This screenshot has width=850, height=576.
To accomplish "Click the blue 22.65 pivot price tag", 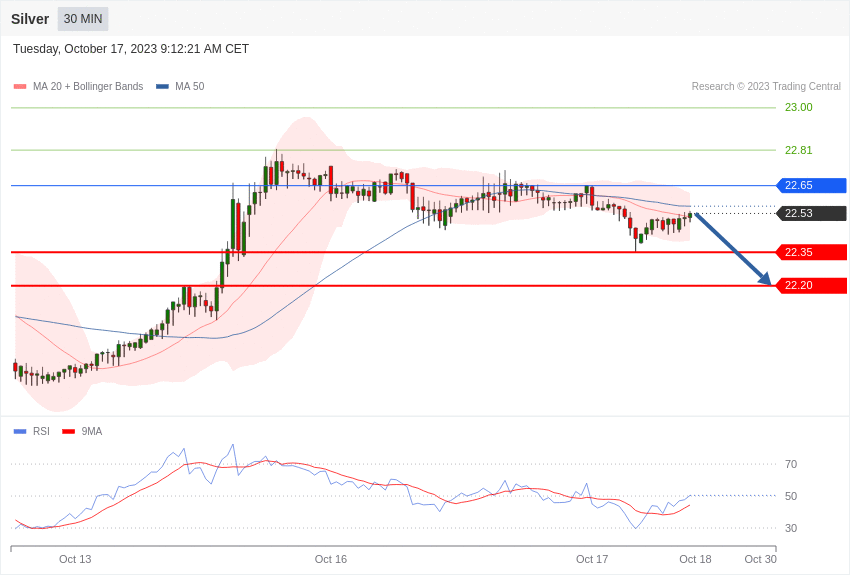I will coord(812,185).
